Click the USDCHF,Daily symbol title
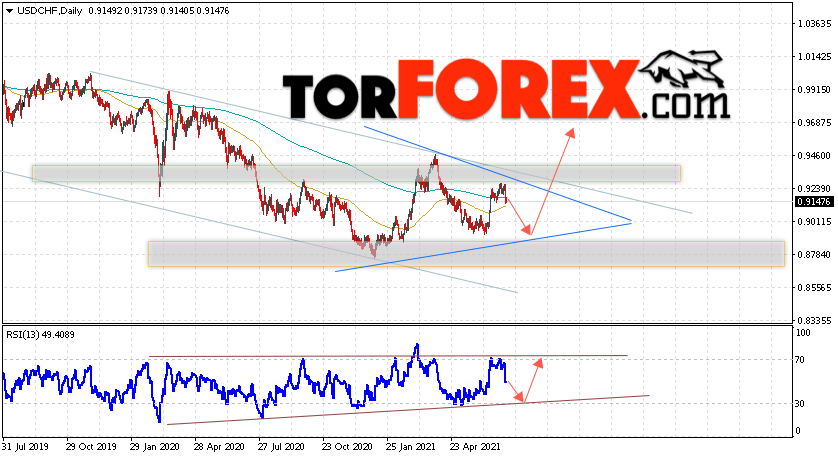 [50, 11]
